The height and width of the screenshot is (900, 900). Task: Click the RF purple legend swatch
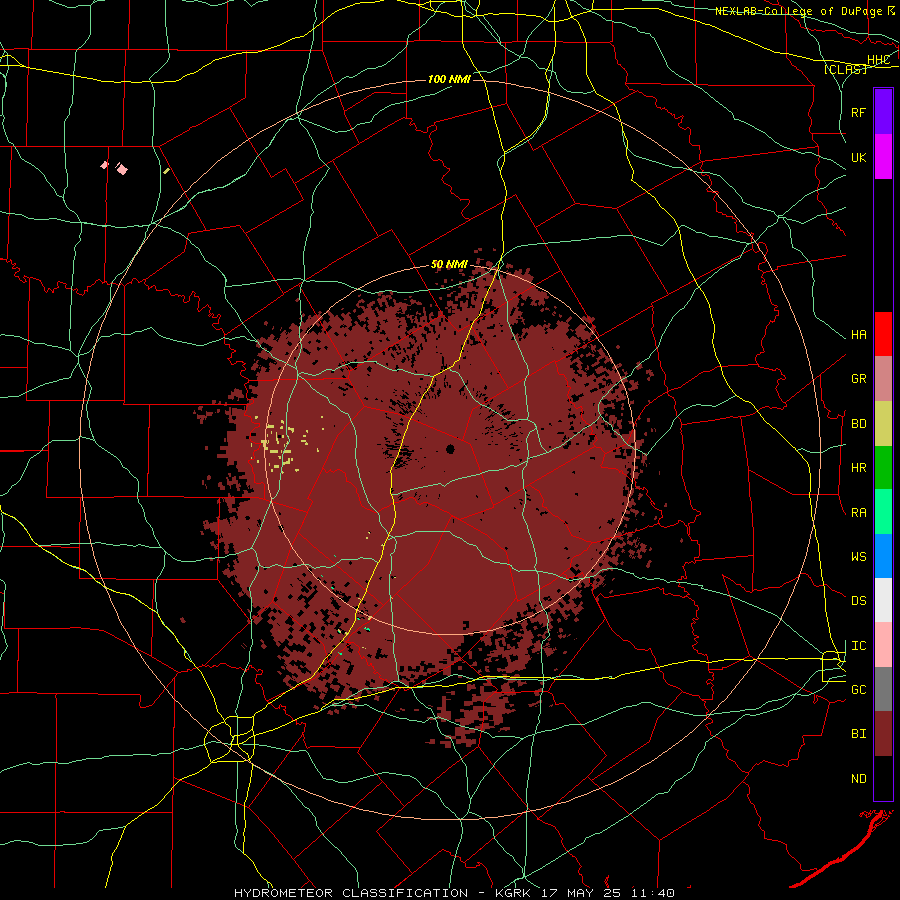point(883,112)
